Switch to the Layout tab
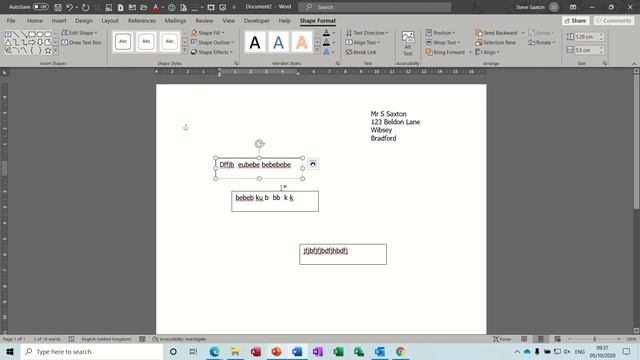Screen dimensions: 640x360 tap(110, 21)
